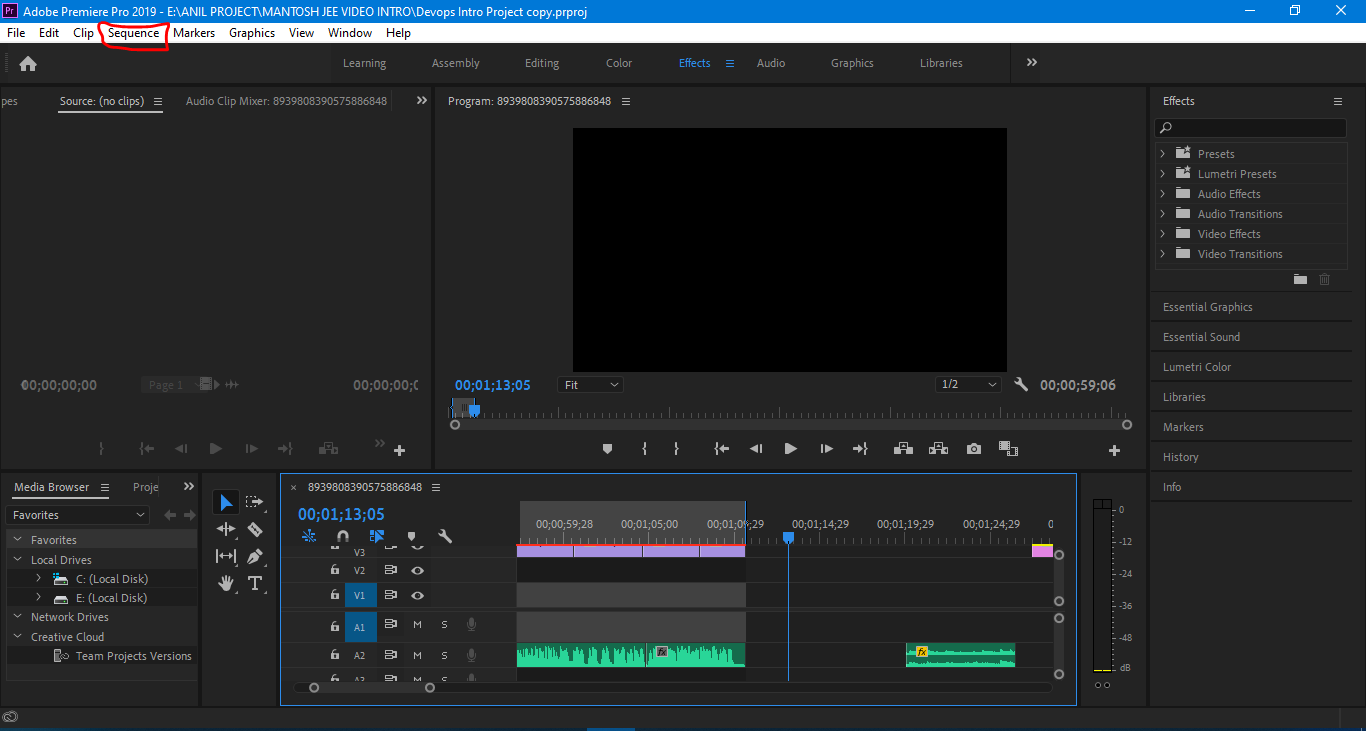Screen dimensions: 1366x731
Task: Mark In point in Program monitor
Action: tap(644, 449)
